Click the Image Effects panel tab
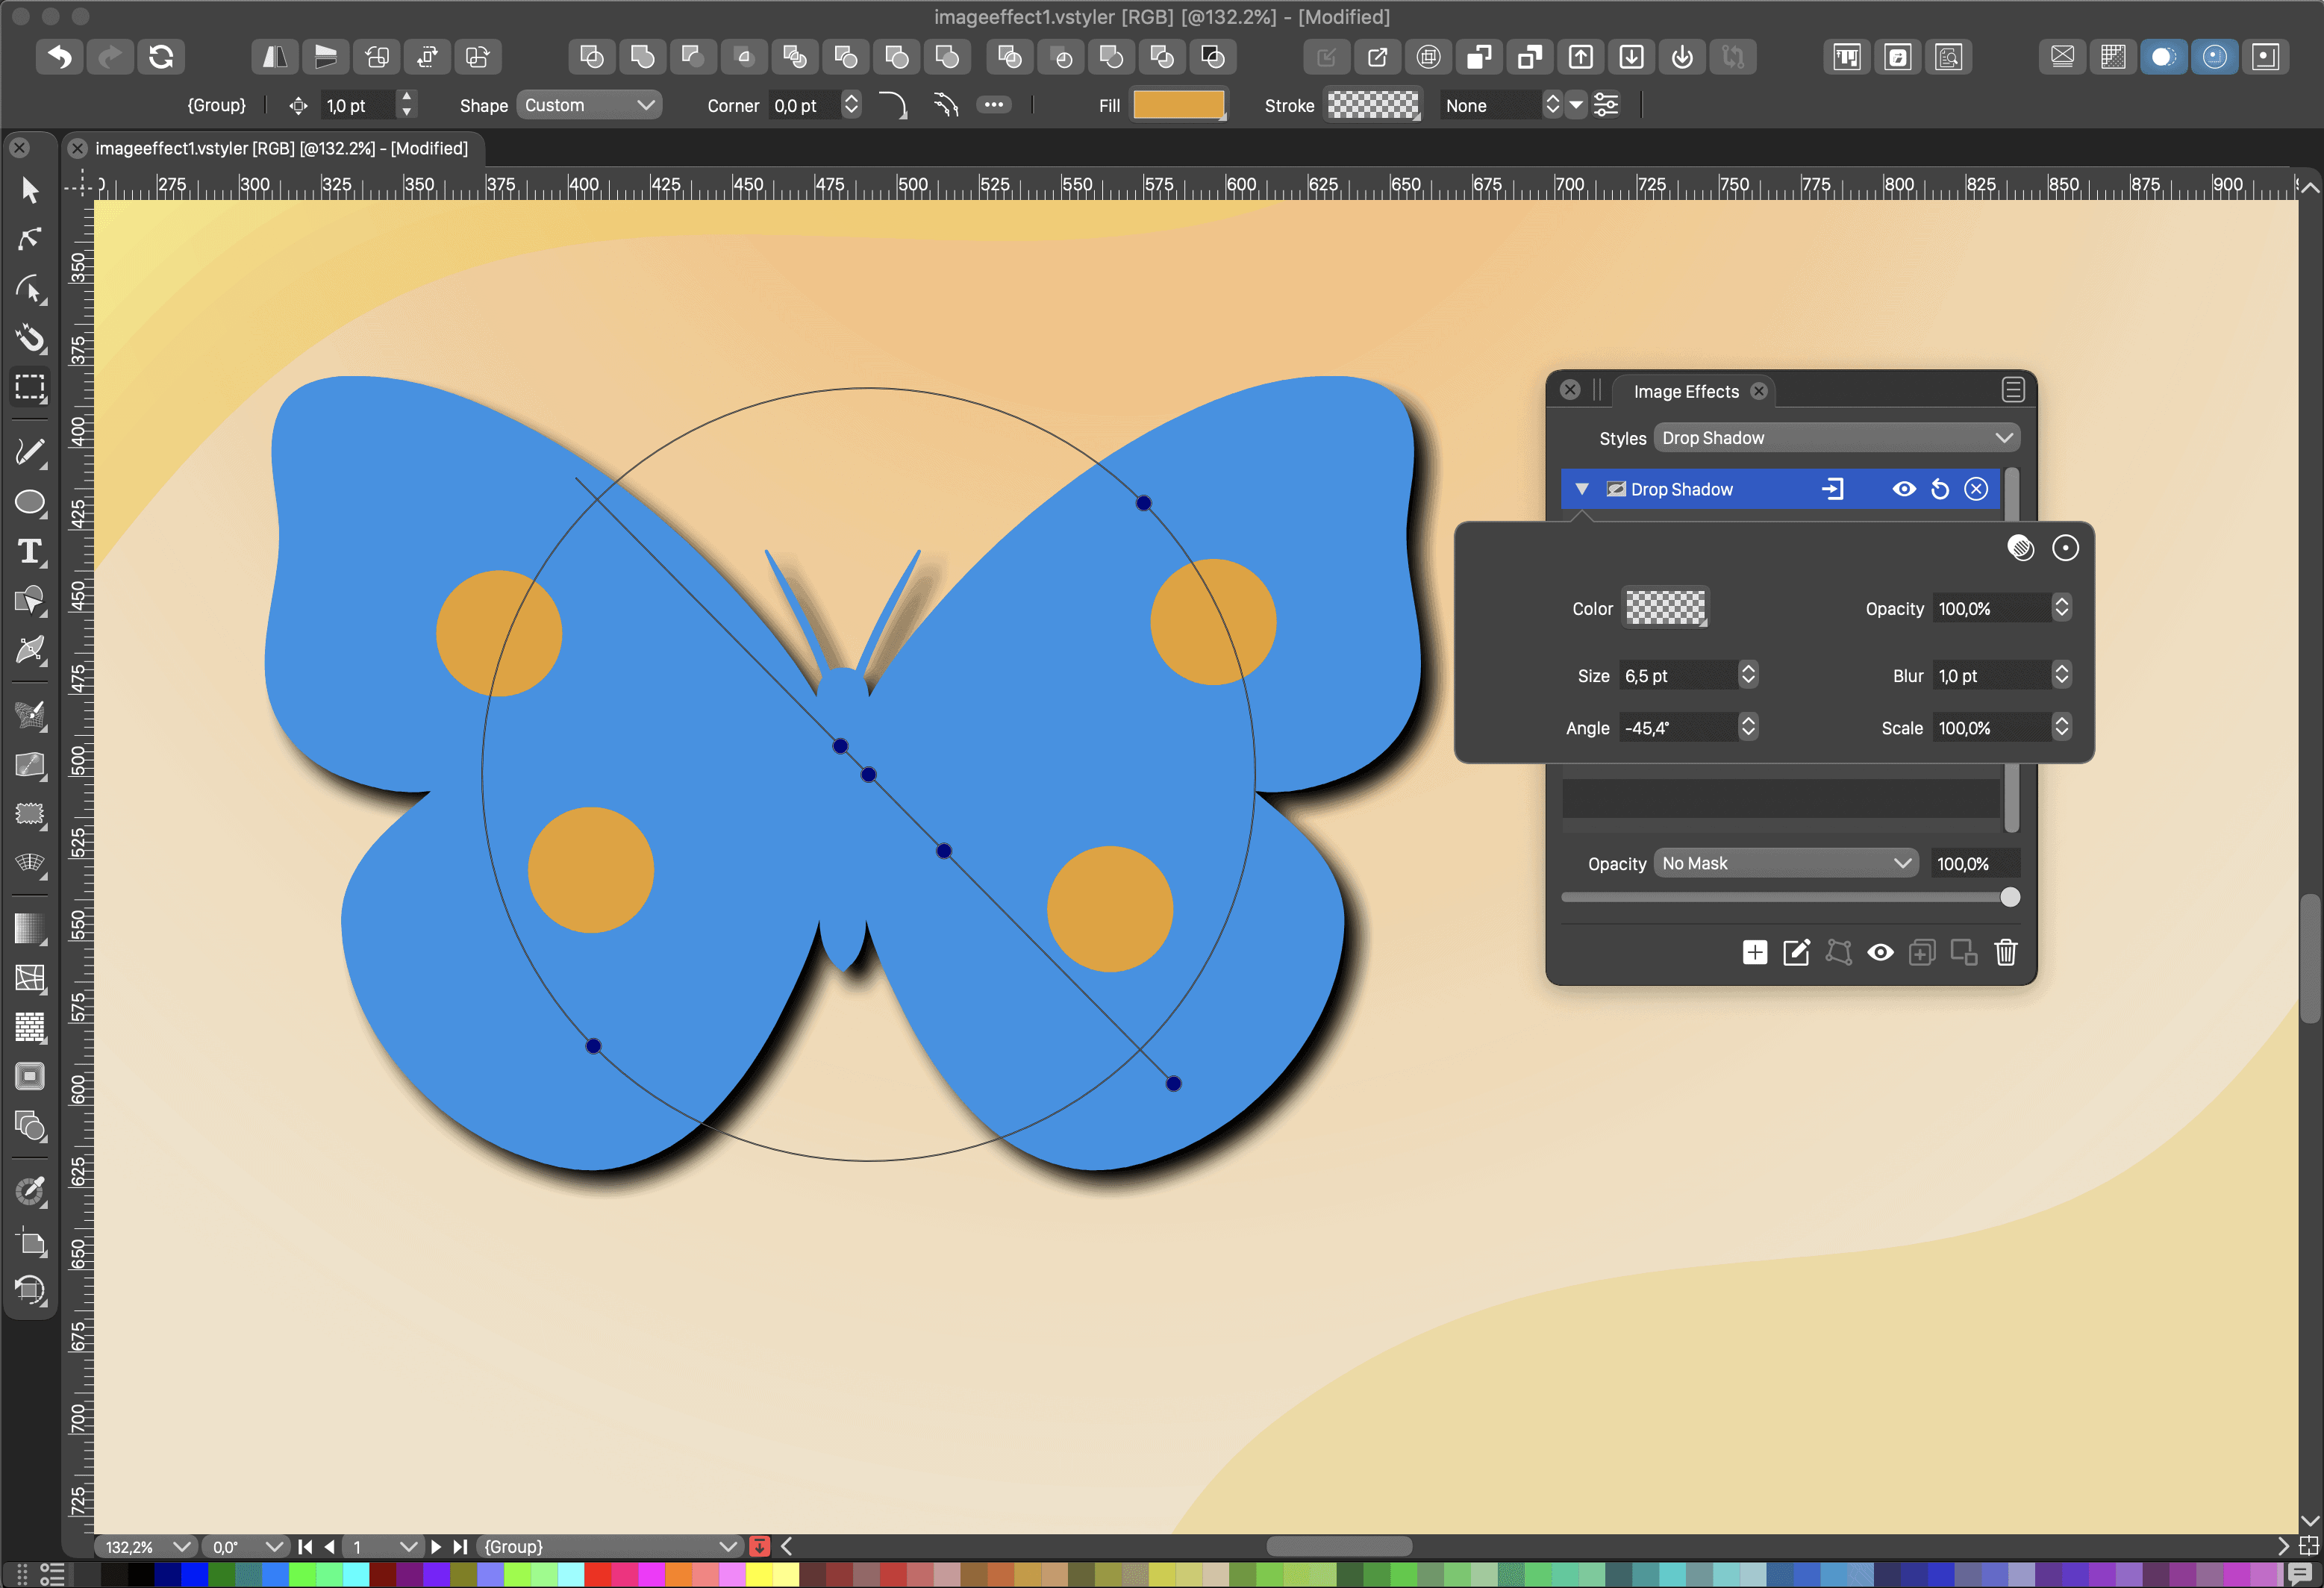Screen dimensions: 2324x1588 (x=1686, y=391)
